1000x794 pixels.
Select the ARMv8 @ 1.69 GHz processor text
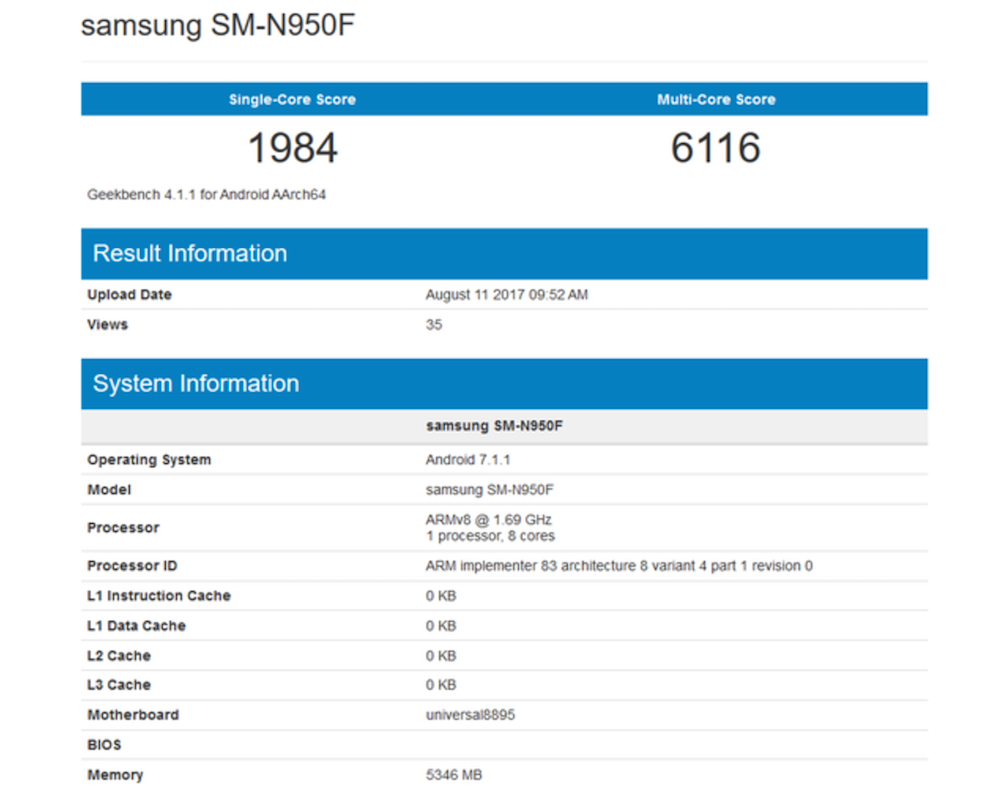(489, 520)
